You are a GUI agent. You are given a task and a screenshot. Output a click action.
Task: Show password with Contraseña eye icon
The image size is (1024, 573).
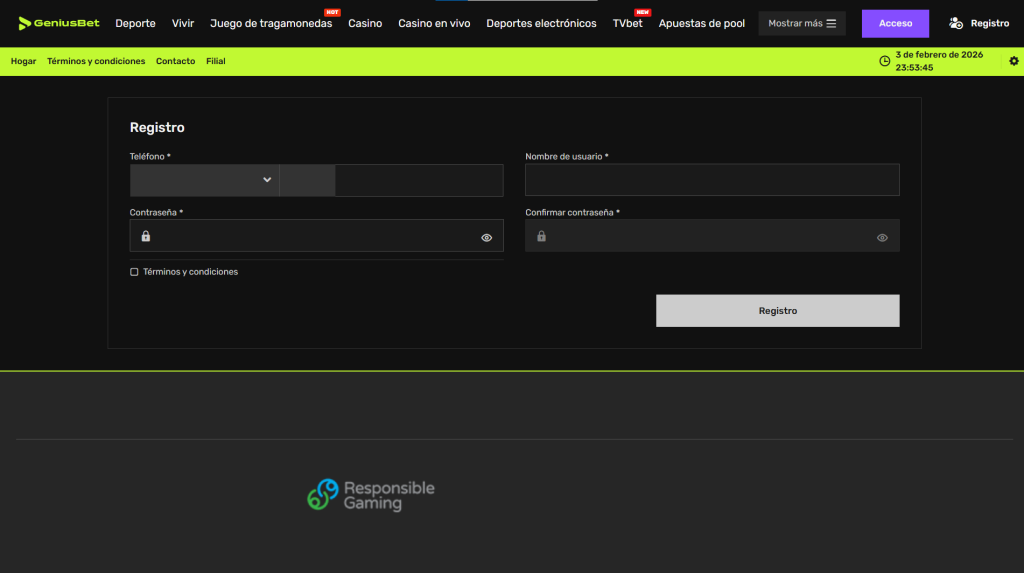[487, 238]
